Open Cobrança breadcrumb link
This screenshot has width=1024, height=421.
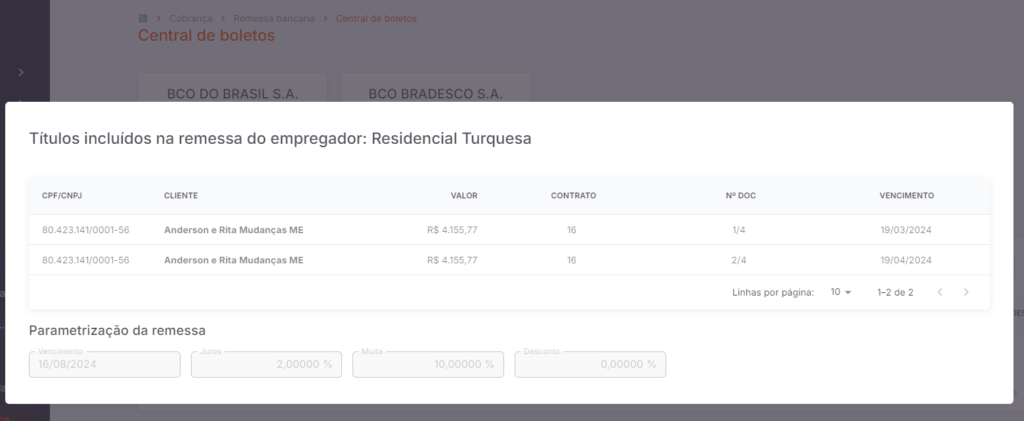tap(191, 18)
